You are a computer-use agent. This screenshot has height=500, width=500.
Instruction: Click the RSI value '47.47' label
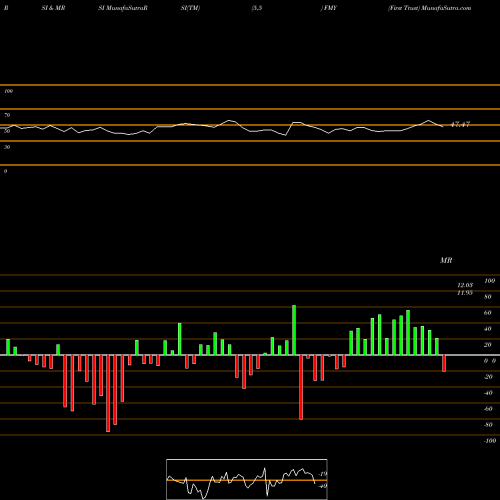tap(460, 124)
